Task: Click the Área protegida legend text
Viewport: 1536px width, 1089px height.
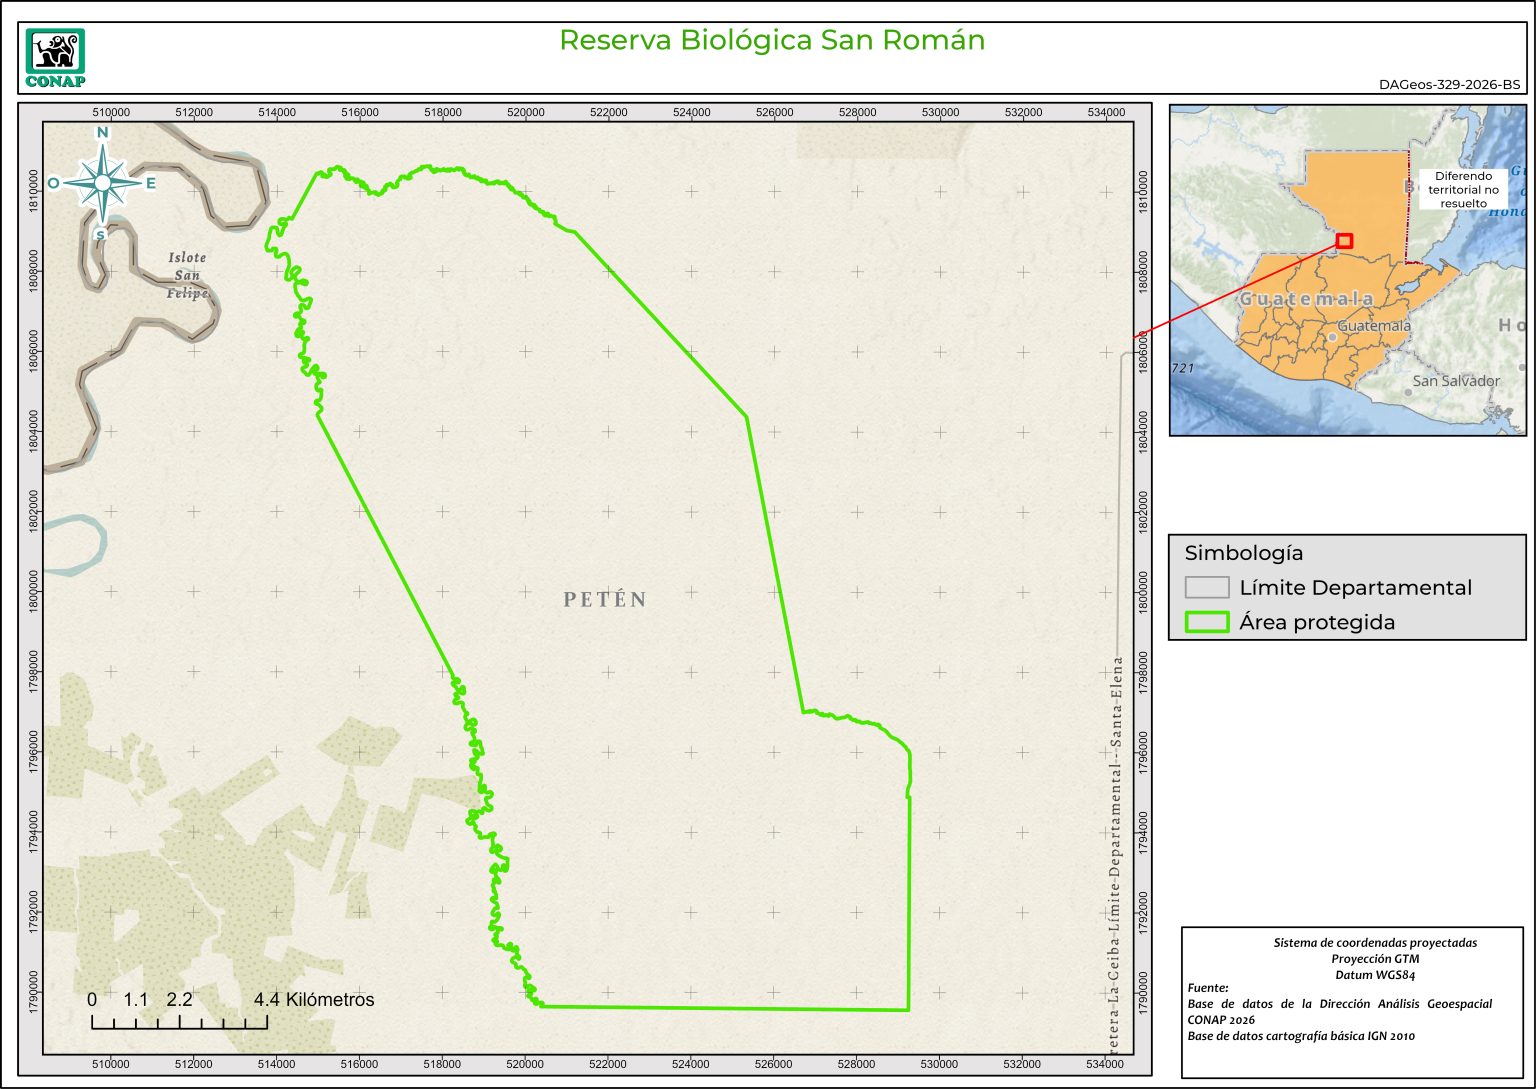Action: 1316,622
